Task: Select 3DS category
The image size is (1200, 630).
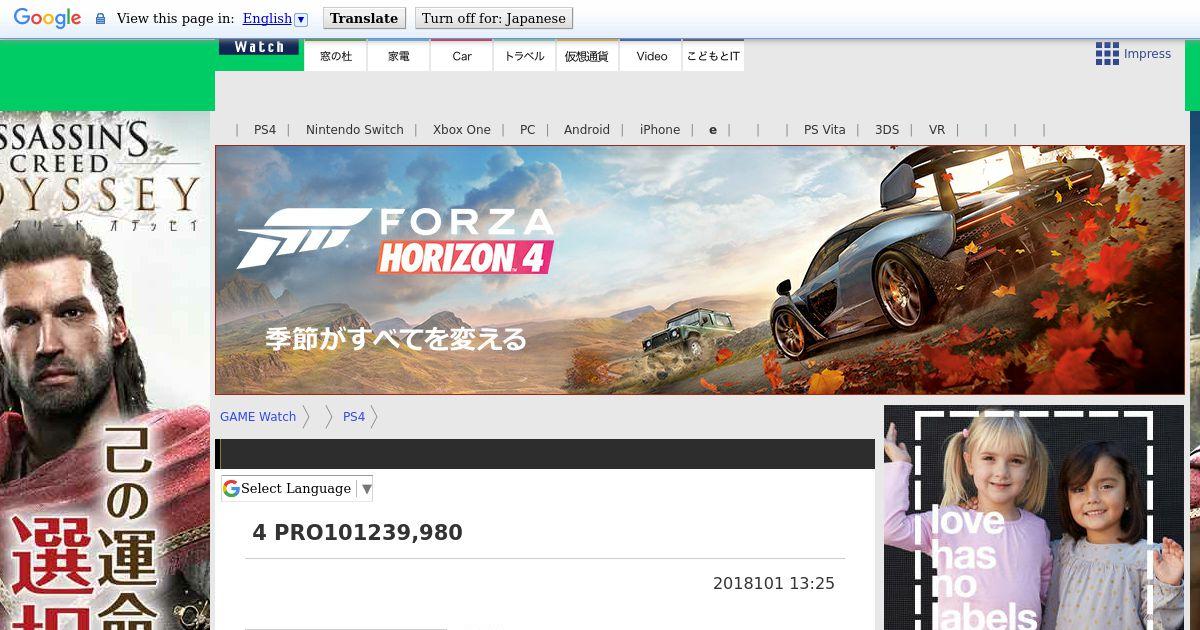Action: click(x=887, y=130)
